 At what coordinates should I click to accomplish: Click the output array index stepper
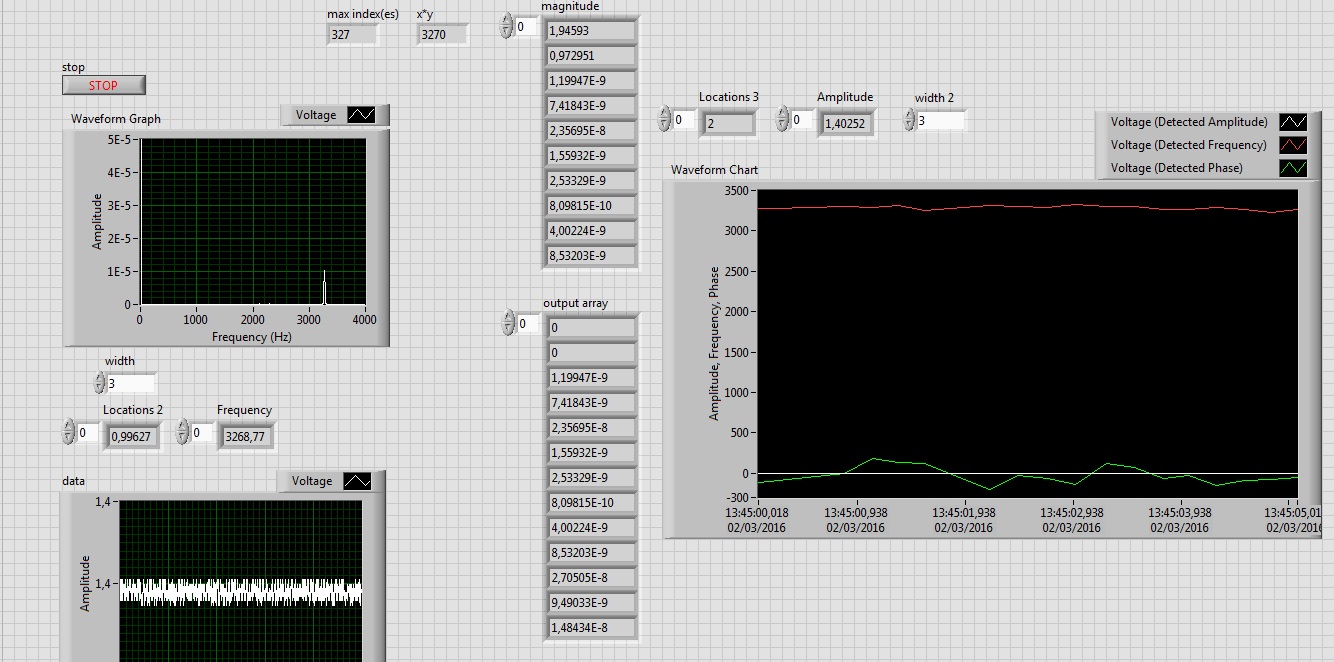pyautogui.click(x=506, y=323)
